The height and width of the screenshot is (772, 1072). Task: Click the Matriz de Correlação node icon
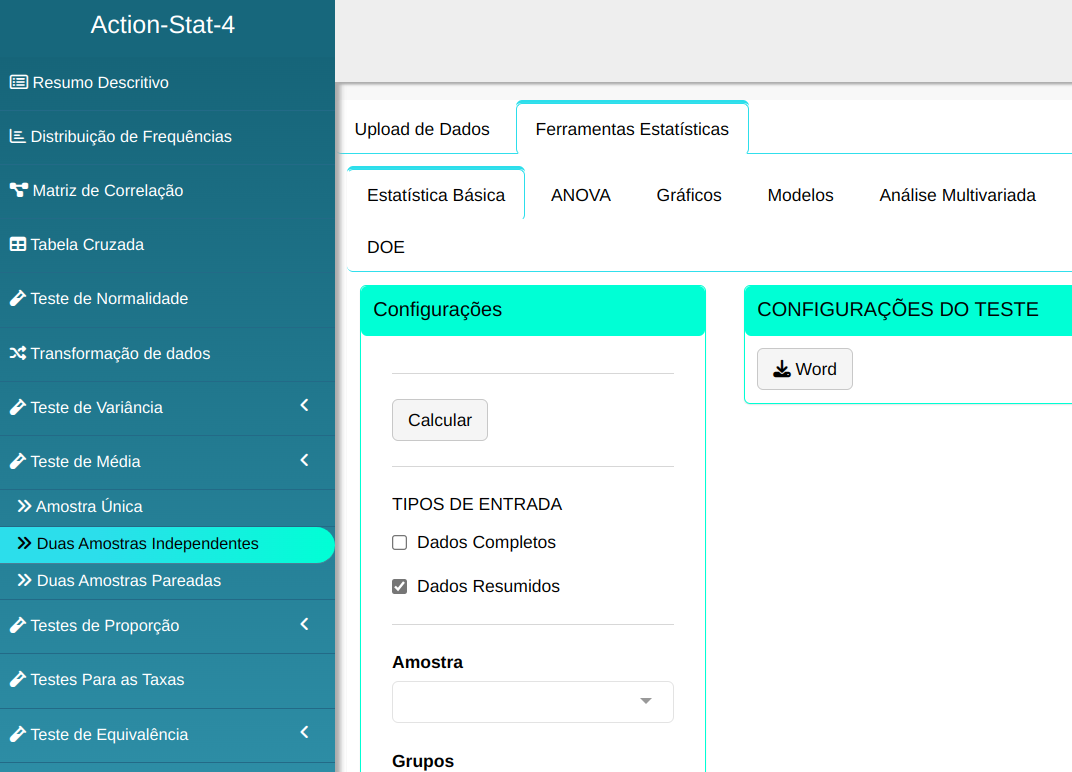(18, 190)
